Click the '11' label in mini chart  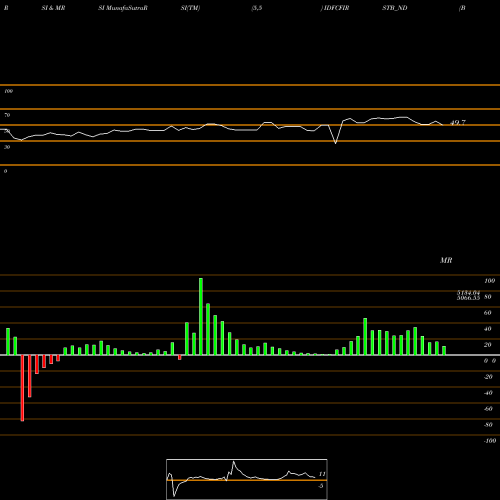click(322, 474)
